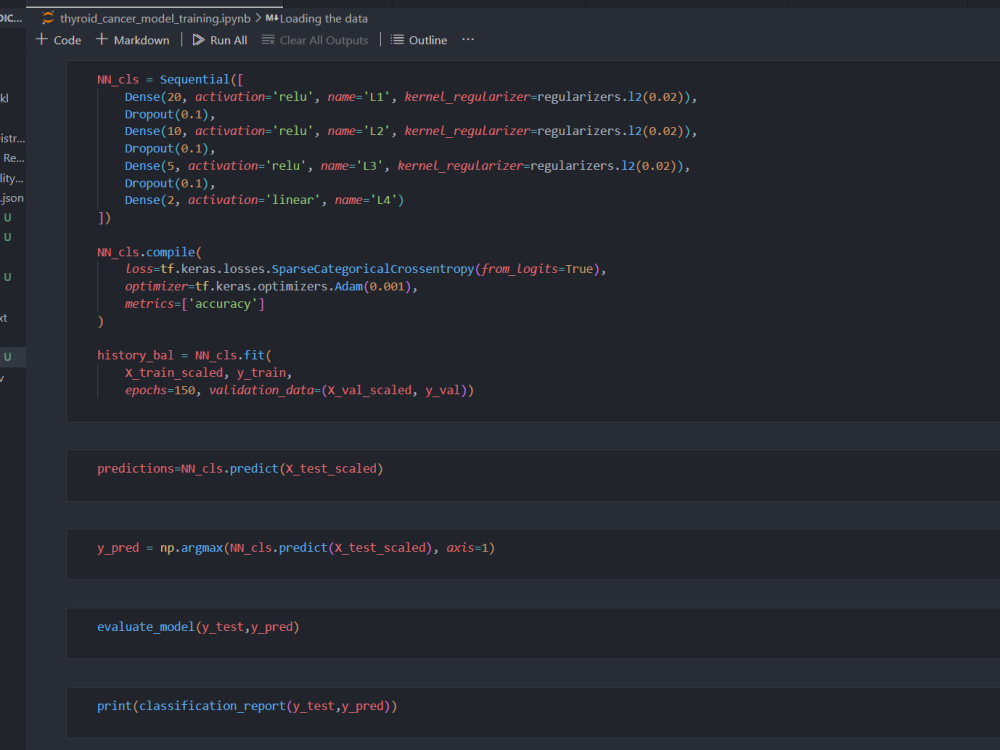Select thyroid_cancer_model_training.ipynb breadcrumb
The image size is (1000, 750).
[155, 18]
